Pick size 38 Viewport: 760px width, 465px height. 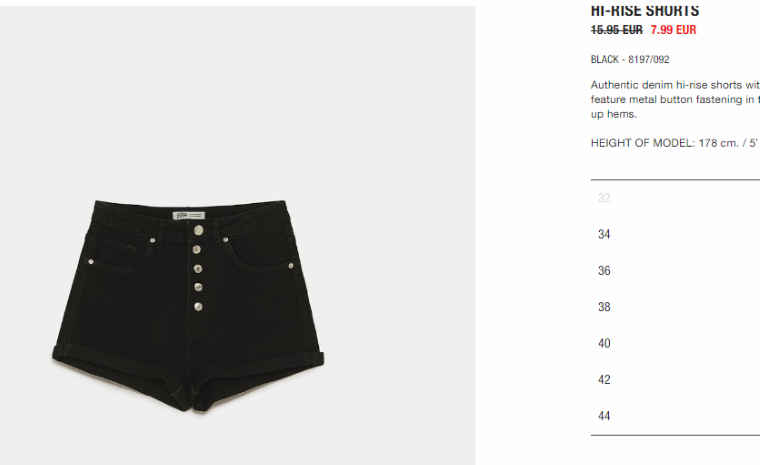coord(604,307)
